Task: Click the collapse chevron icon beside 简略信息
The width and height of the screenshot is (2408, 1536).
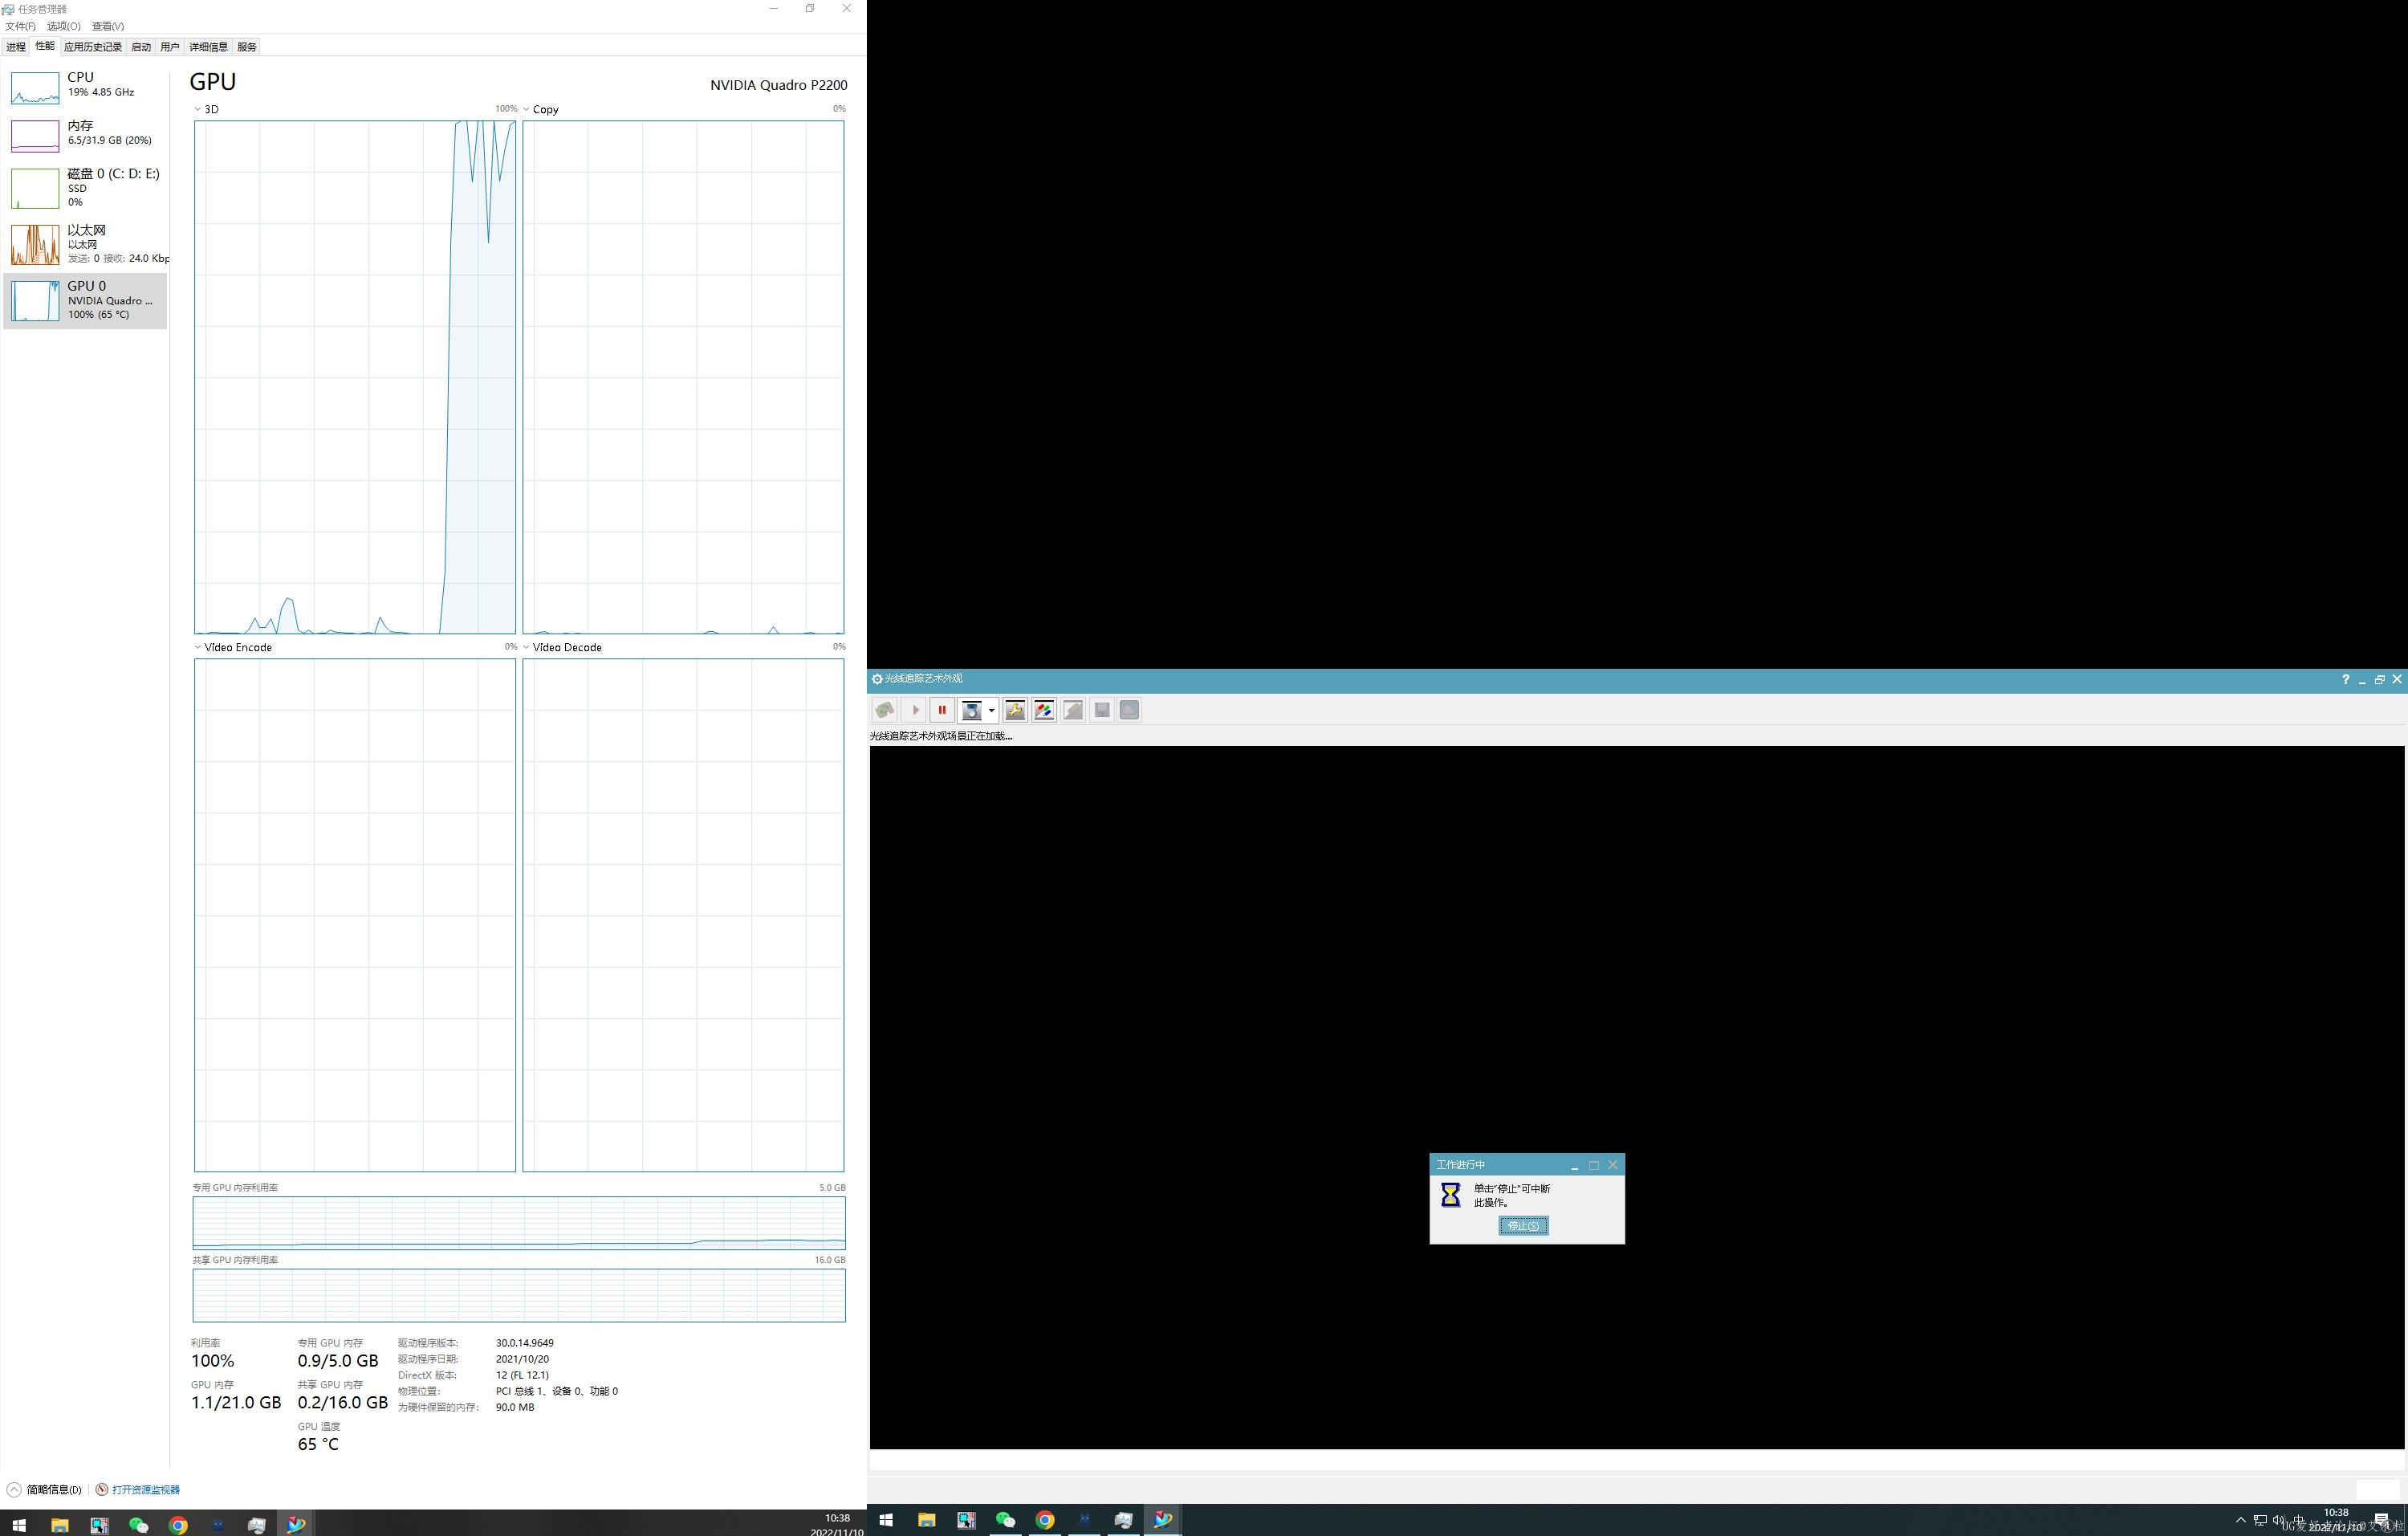Action: [14, 1490]
